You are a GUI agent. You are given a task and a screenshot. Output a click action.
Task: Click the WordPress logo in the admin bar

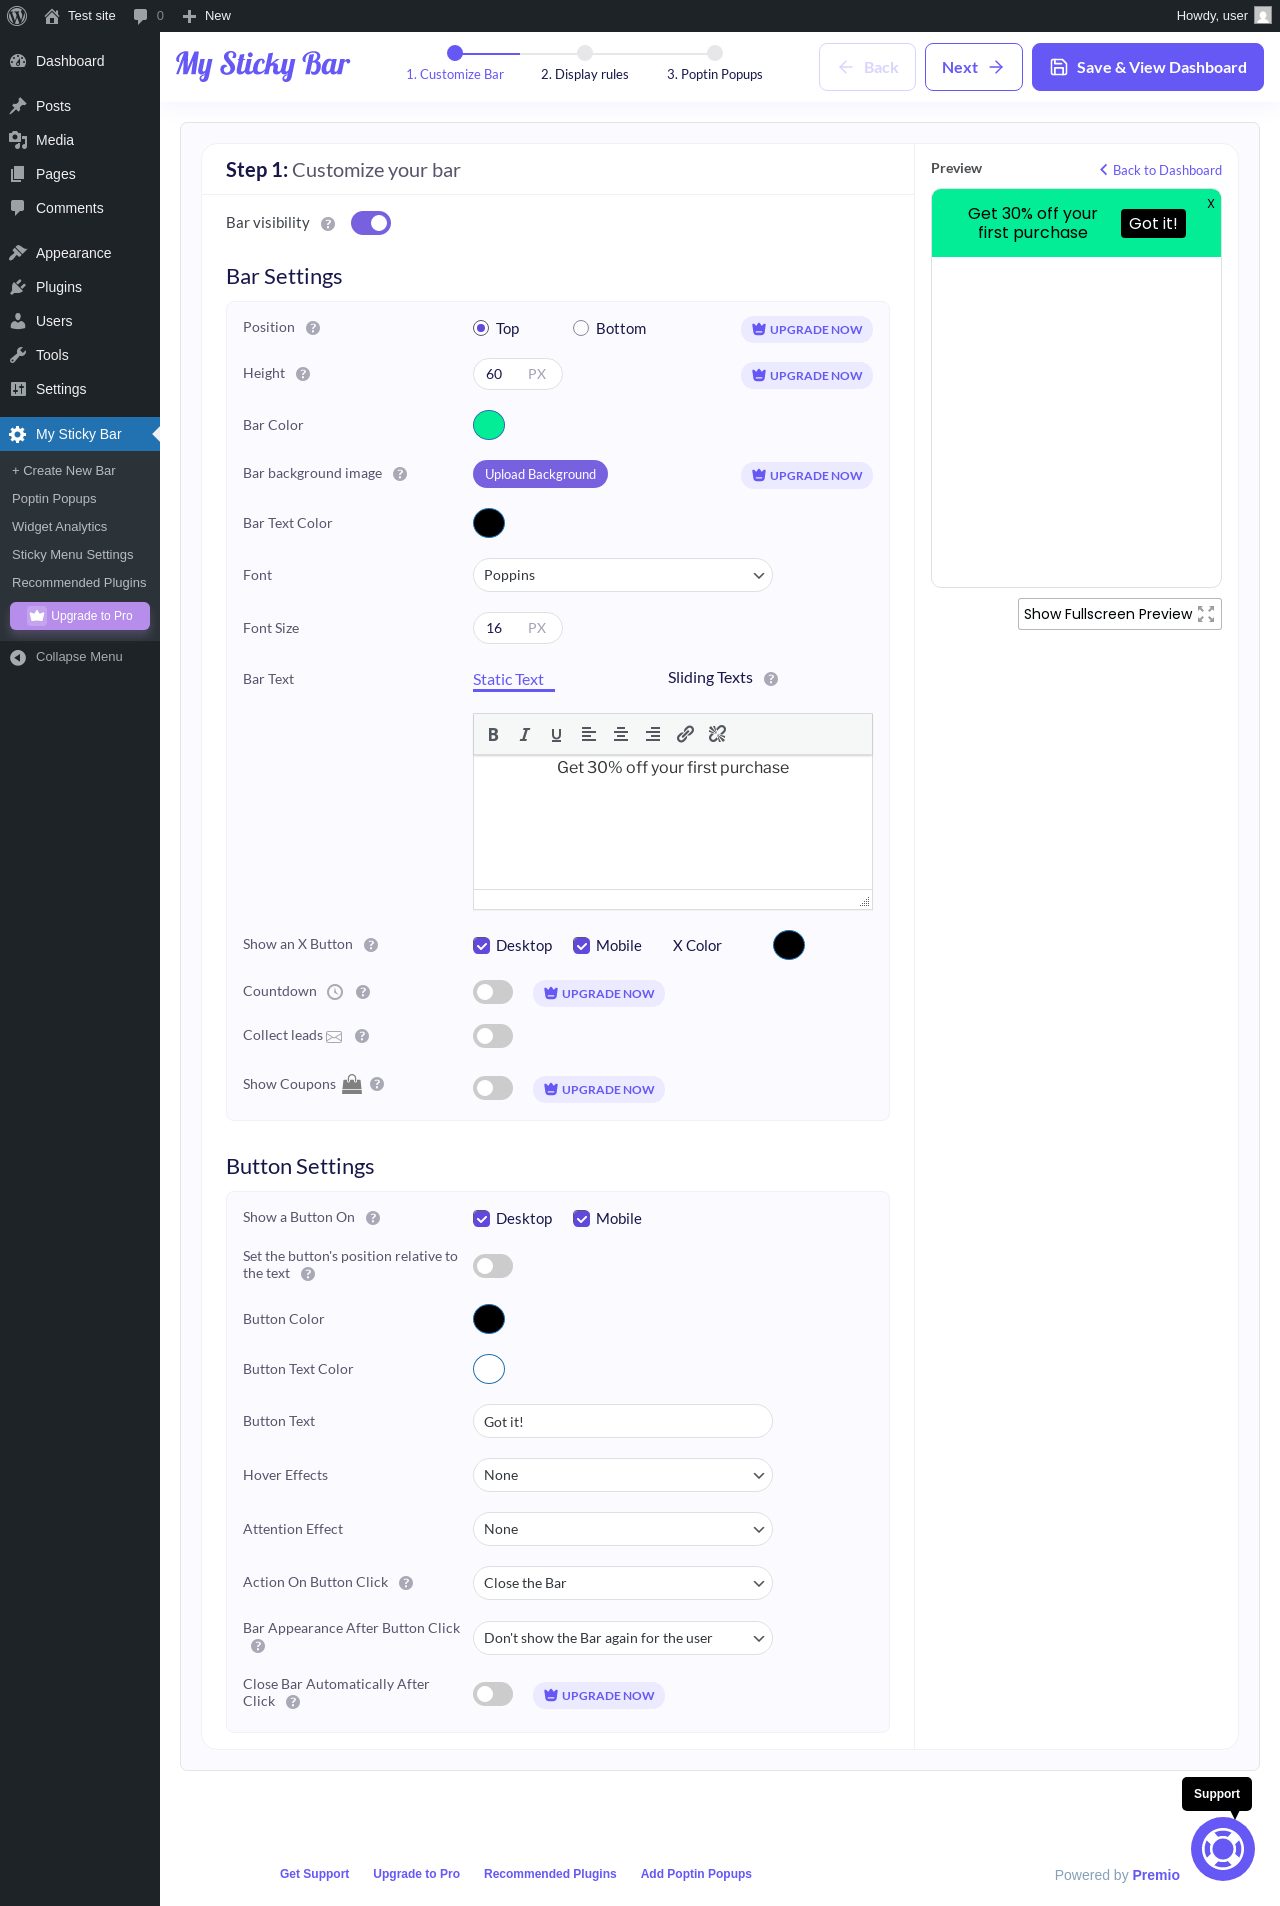click(17, 16)
